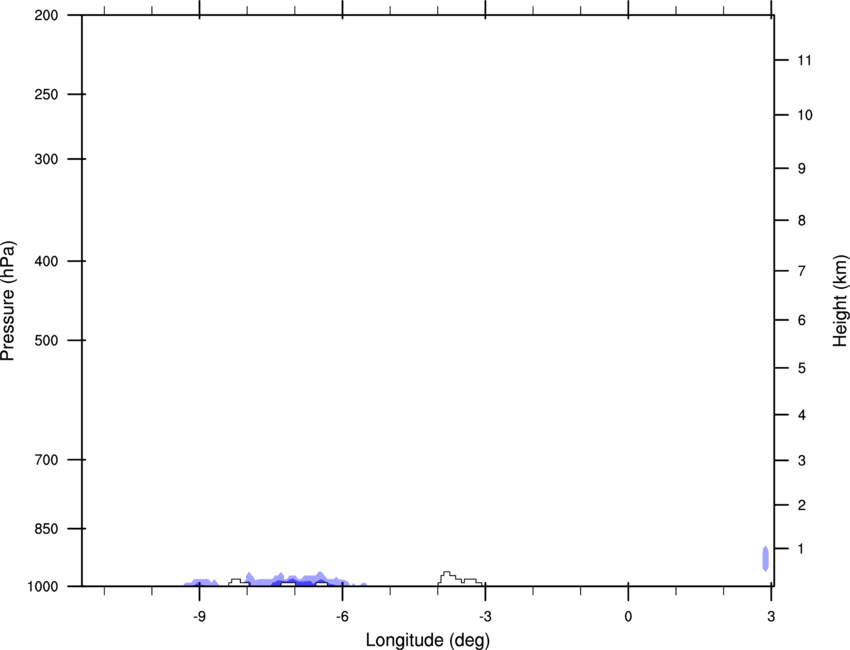This screenshot has width=850, height=650.
Task: Click the 5 km height label
Action: 802,368
